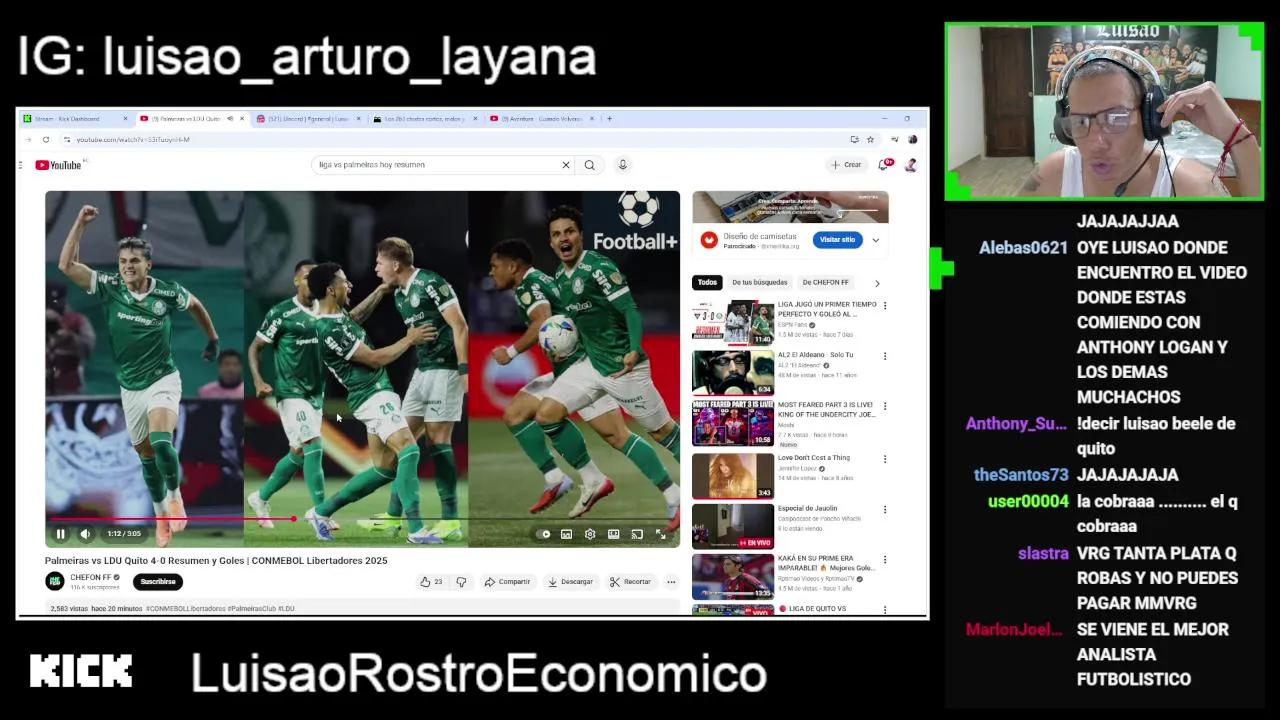Open more actions ellipsis below video
The image size is (1280, 720).
tap(671, 581)
